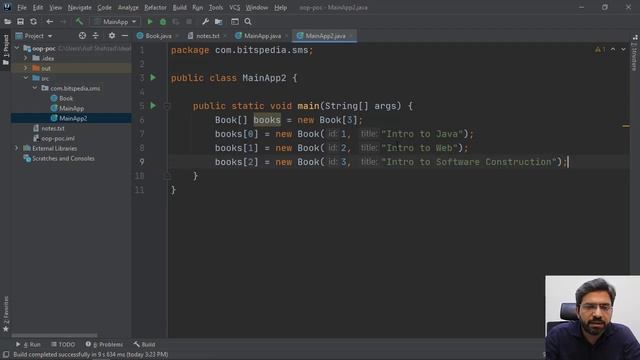Click the Synchronize refresh toolbar icon
This screenshot has width=640, height=360.
click(x=33, y=22)
